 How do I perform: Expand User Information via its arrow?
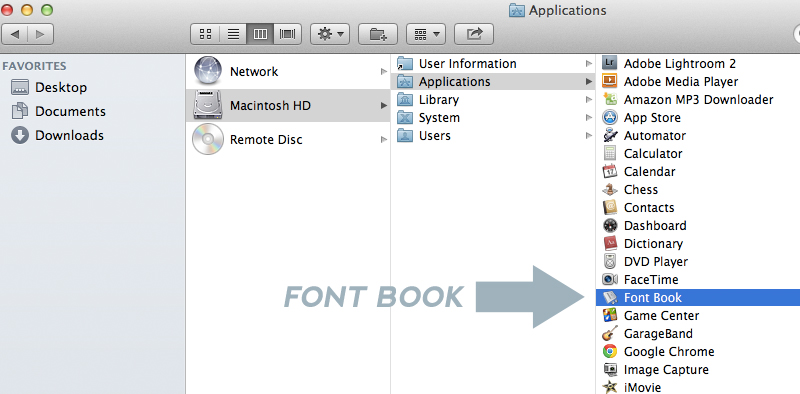589,63
